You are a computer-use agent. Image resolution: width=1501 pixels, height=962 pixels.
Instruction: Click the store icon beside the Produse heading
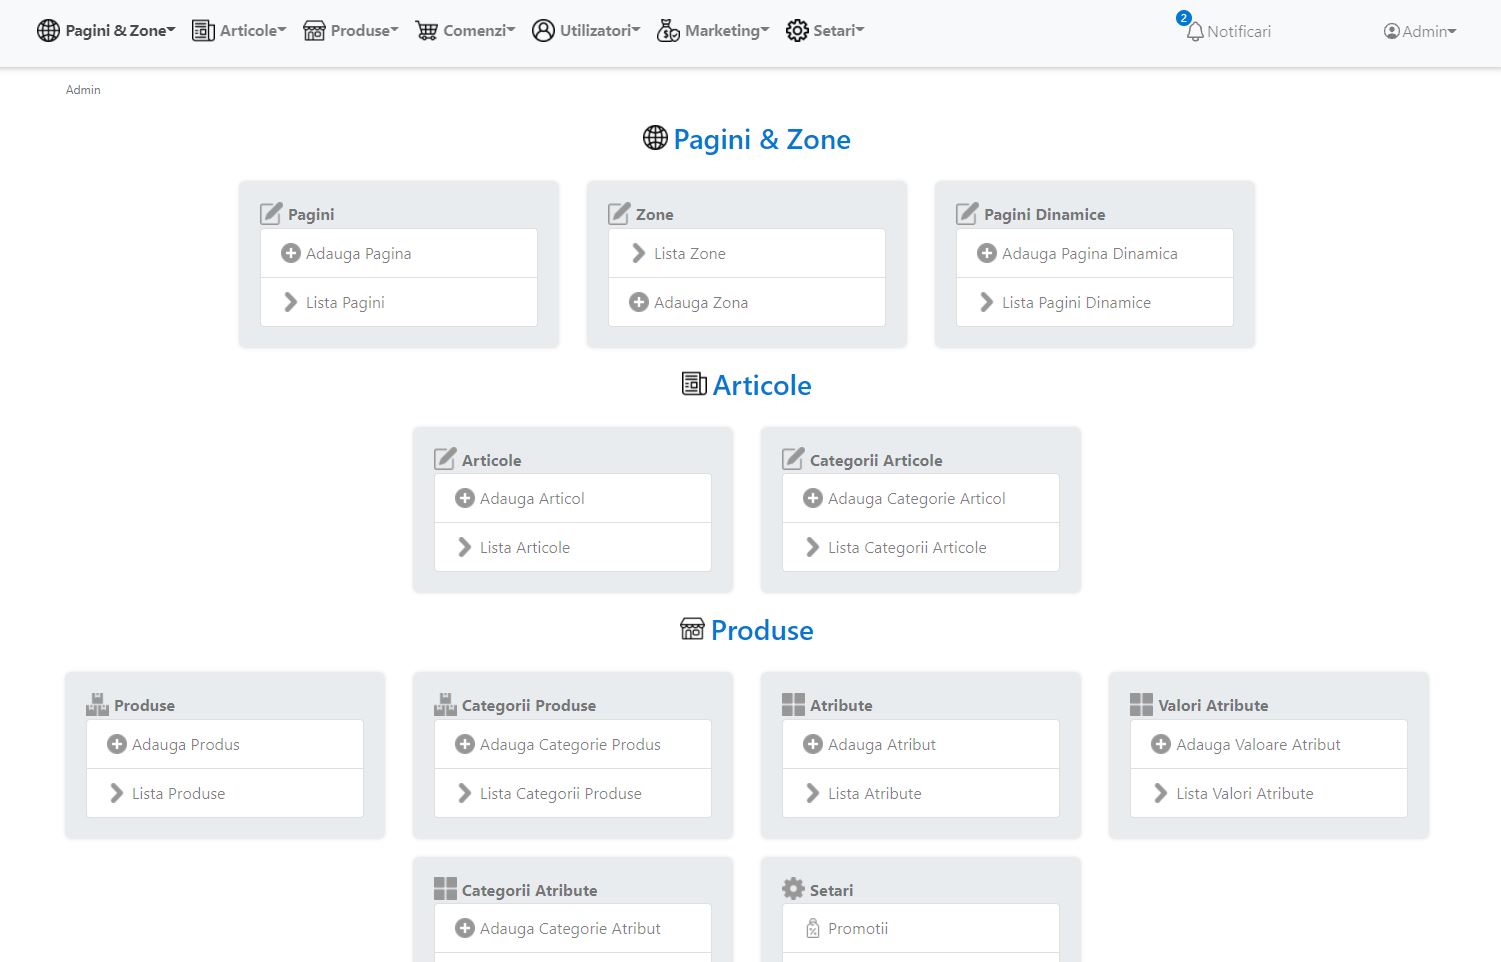pyautogui.click(x=692, y=629)
